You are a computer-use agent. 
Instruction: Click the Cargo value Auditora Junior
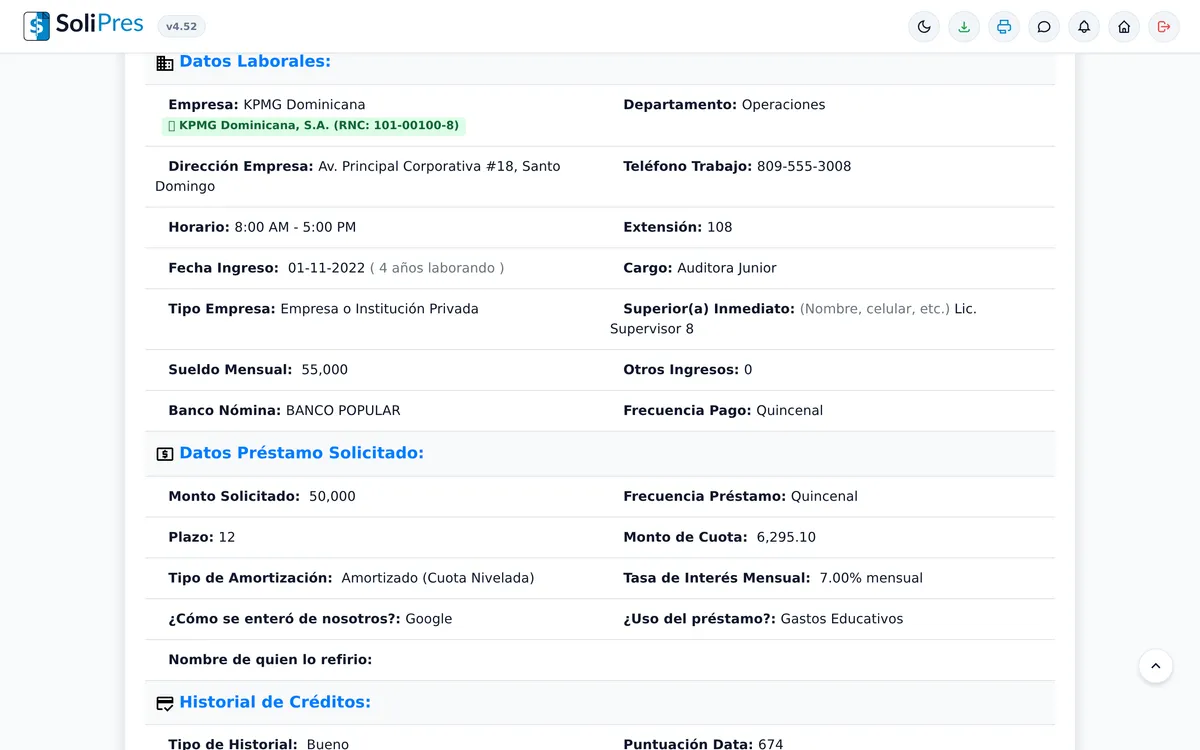[727, 268]
